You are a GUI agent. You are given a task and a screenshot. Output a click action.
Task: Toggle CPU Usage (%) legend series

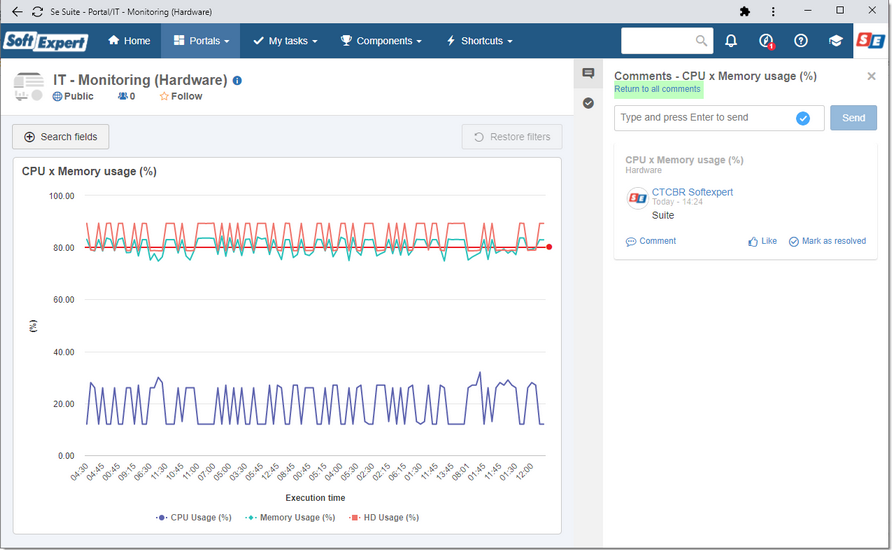pos(194,518)
